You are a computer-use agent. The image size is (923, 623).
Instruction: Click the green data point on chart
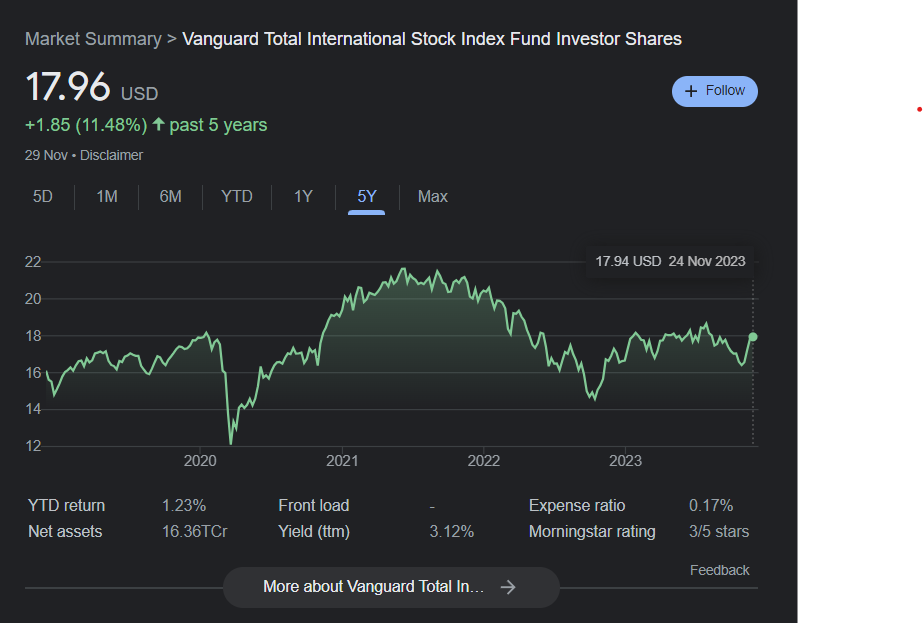(753, 337)
